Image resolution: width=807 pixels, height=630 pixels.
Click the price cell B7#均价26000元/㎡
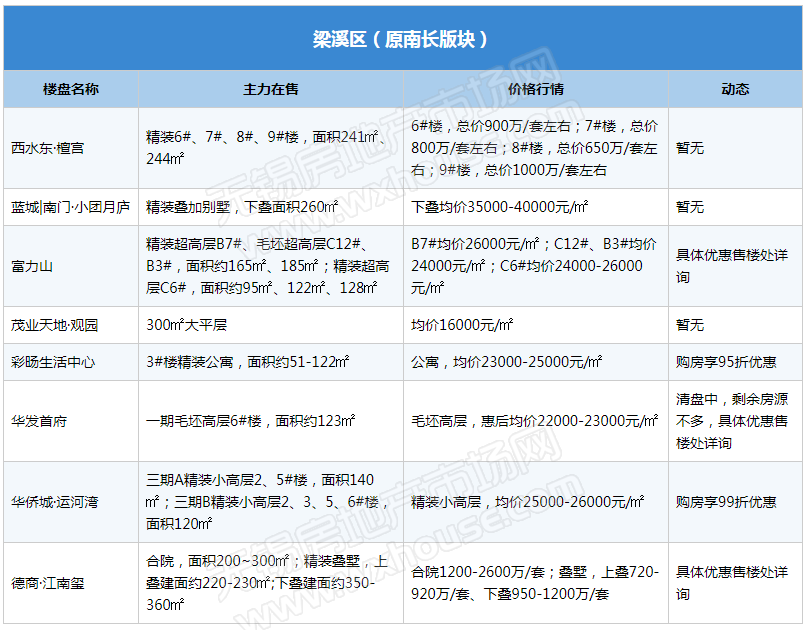(534, 266)
